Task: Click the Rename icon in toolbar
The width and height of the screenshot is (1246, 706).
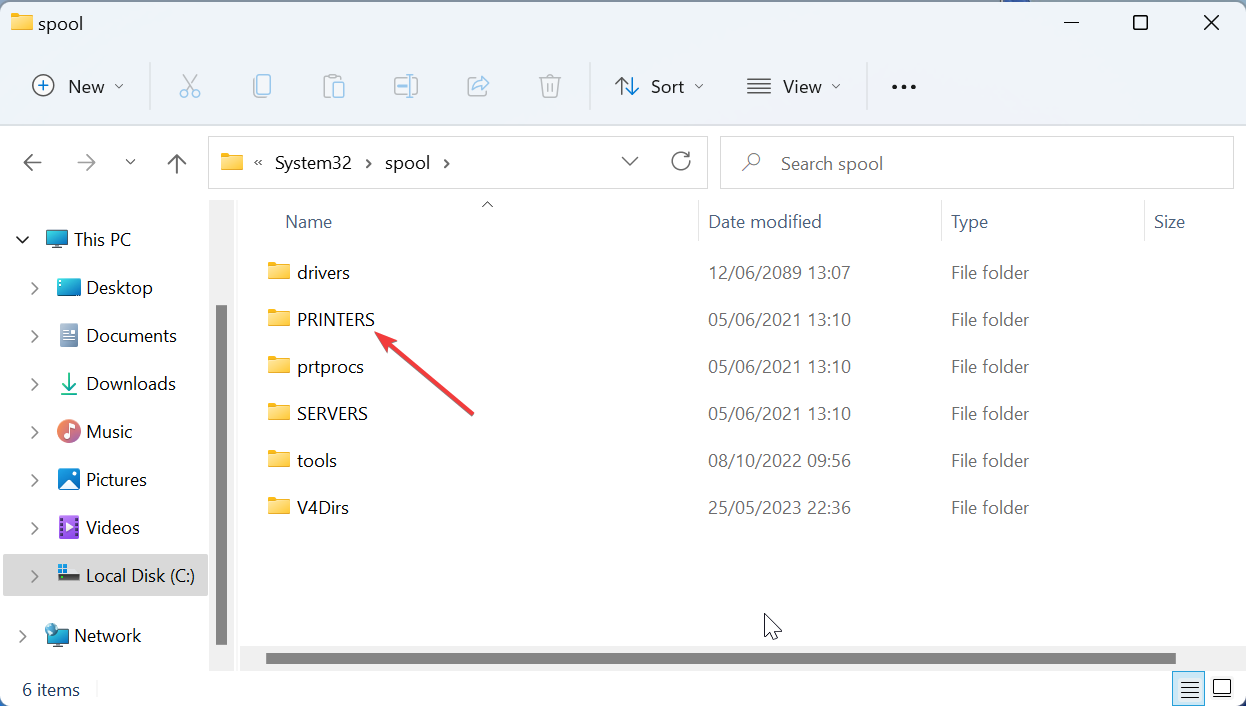Action: pos(406,87)
